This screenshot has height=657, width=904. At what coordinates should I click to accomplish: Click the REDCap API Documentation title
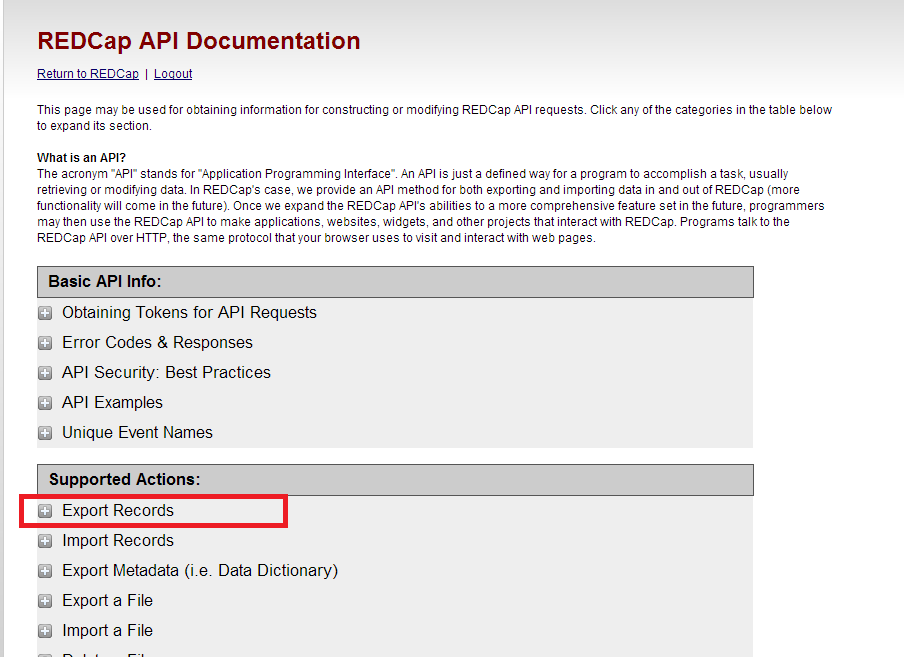199,41
